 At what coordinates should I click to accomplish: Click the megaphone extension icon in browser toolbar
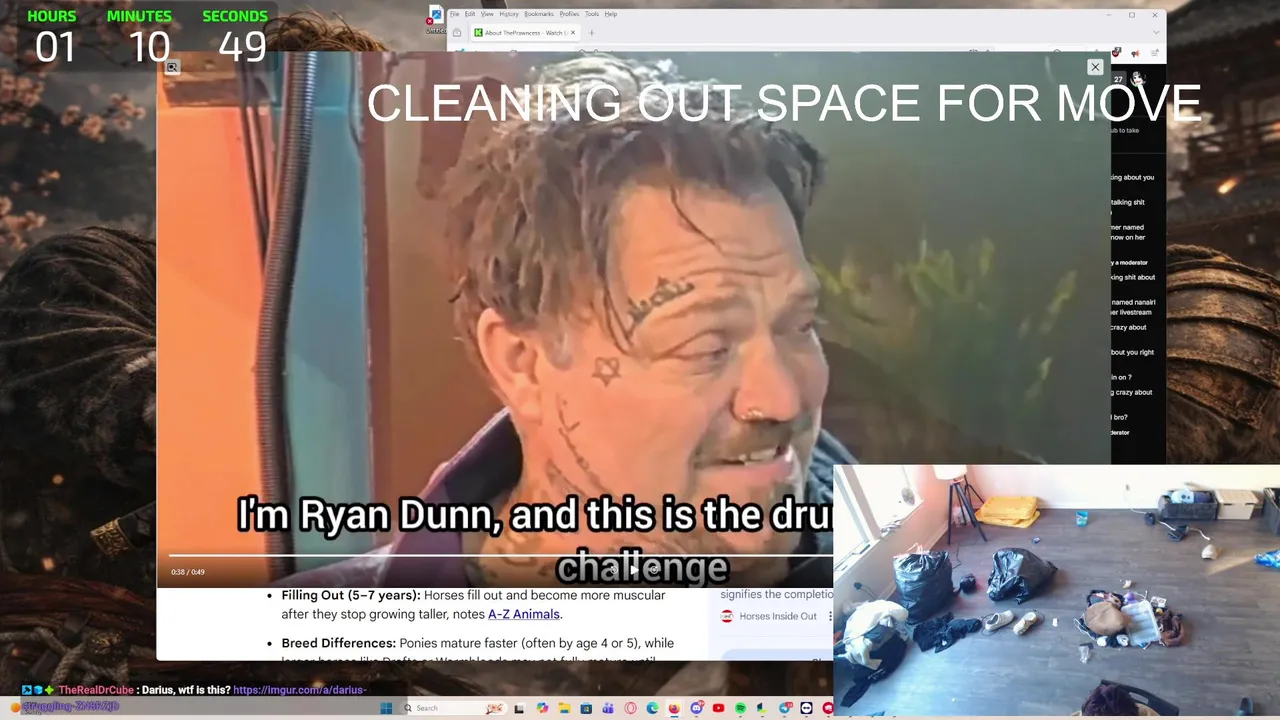[x=1135, y=53]
